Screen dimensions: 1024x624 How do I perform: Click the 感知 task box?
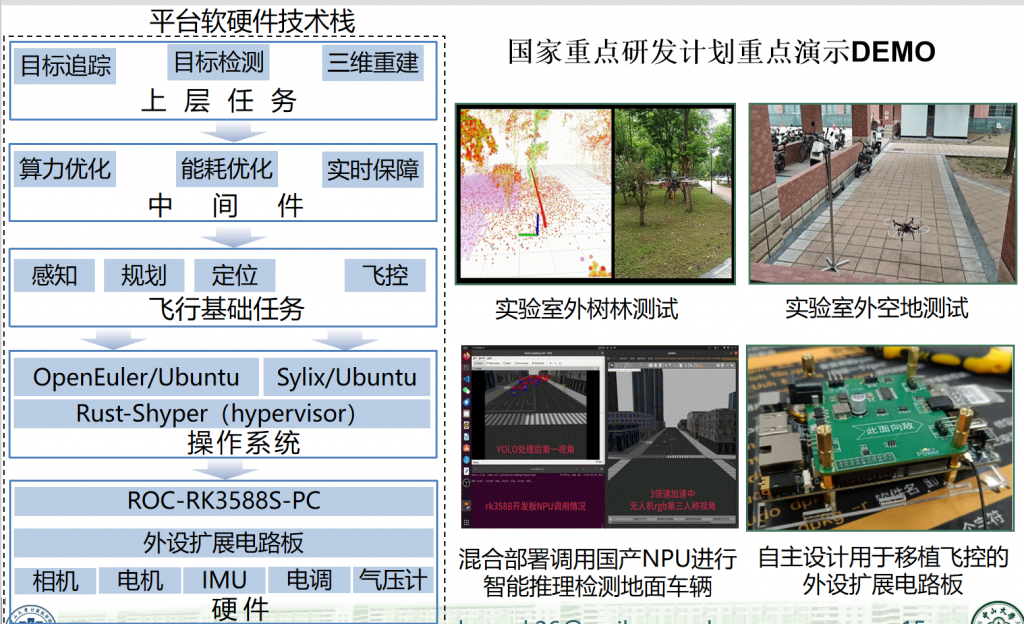click(x=54, y=275)
